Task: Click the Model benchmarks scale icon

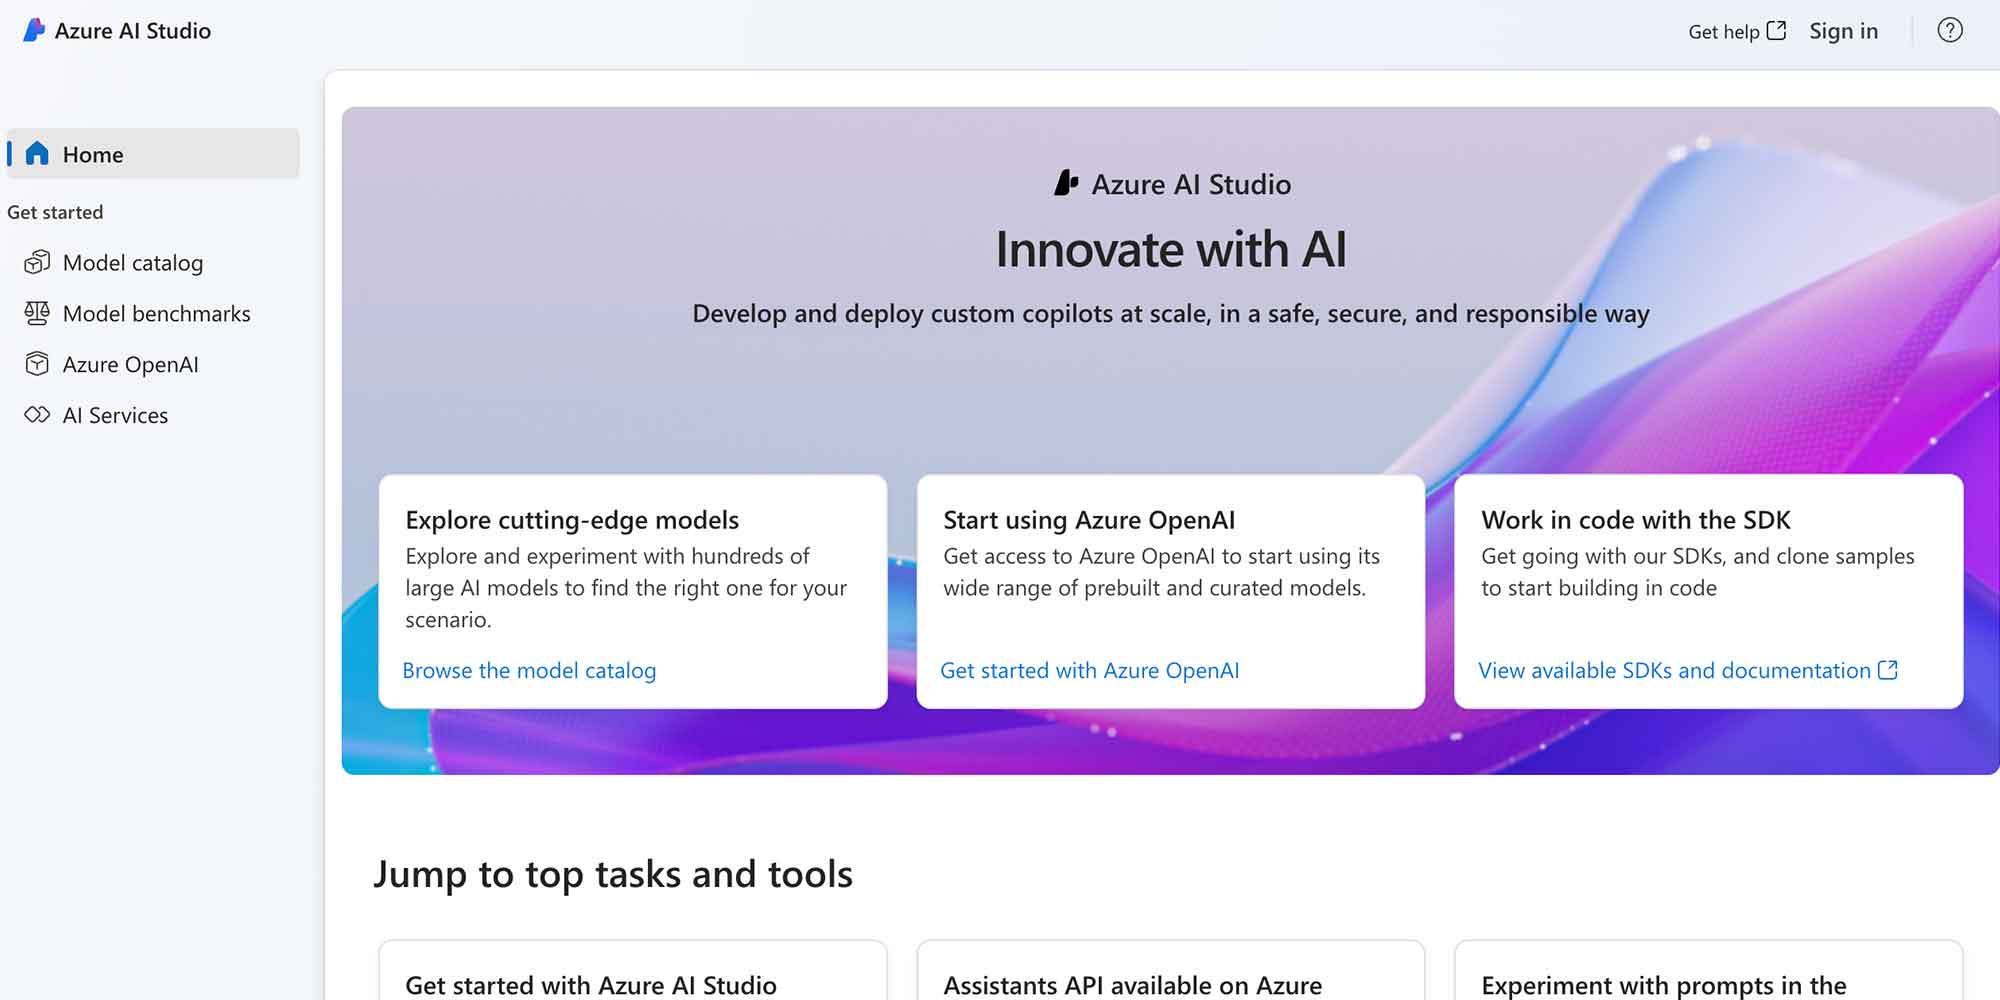Action: [x=37, y=313]
